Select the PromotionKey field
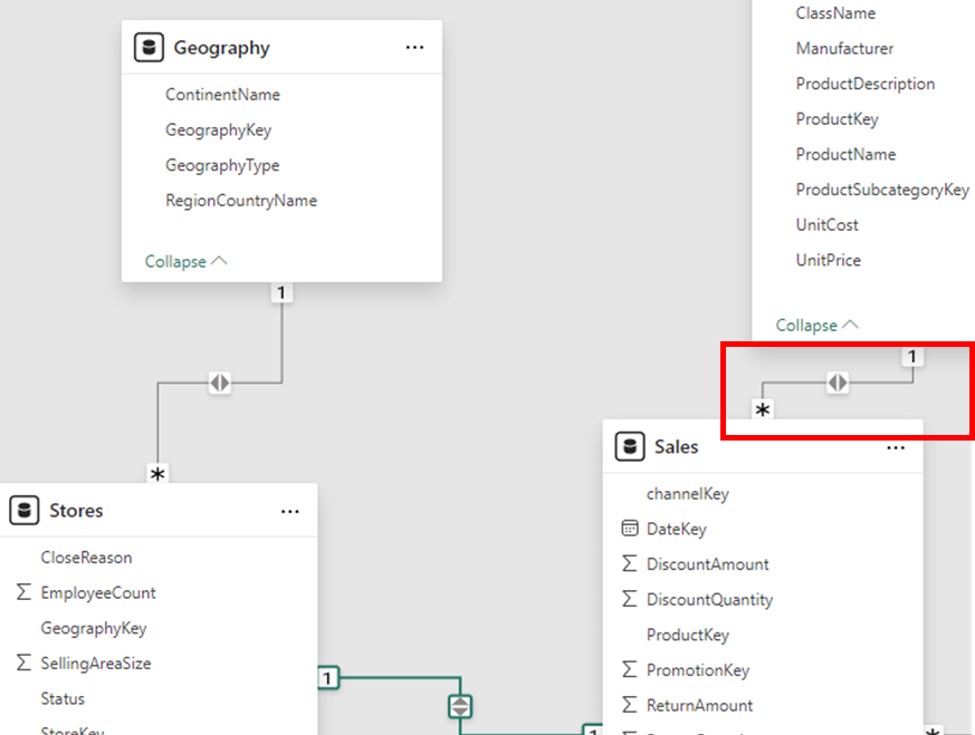 pos(698,670)
